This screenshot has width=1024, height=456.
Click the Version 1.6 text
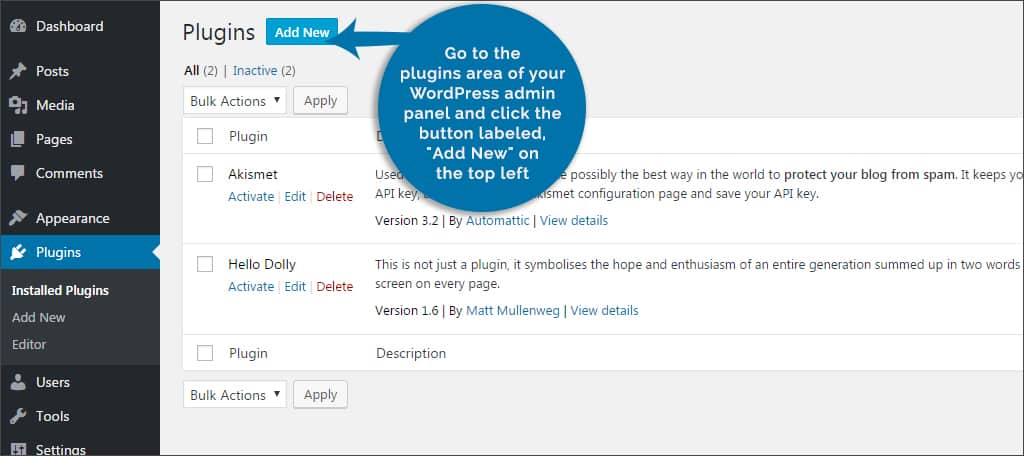(407, 311)
